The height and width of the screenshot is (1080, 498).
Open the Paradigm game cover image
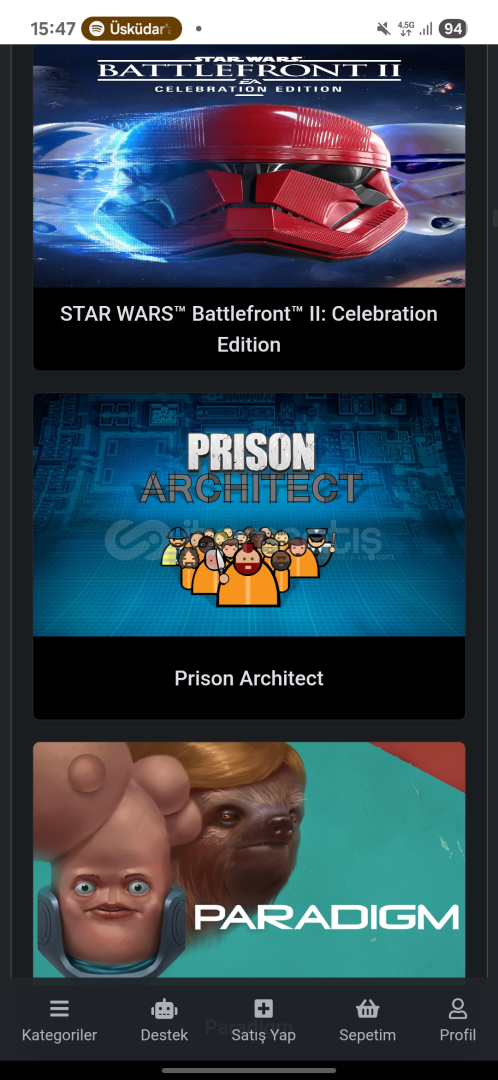249,860
